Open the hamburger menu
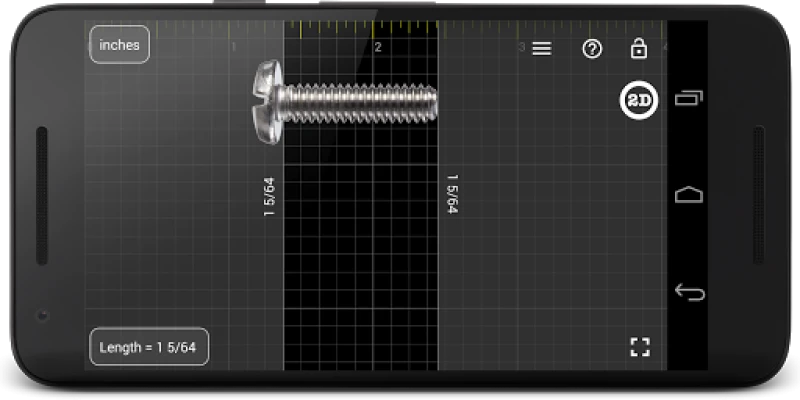Image resolution: width=800 pixels, height=400 pixels. [541, 49]
